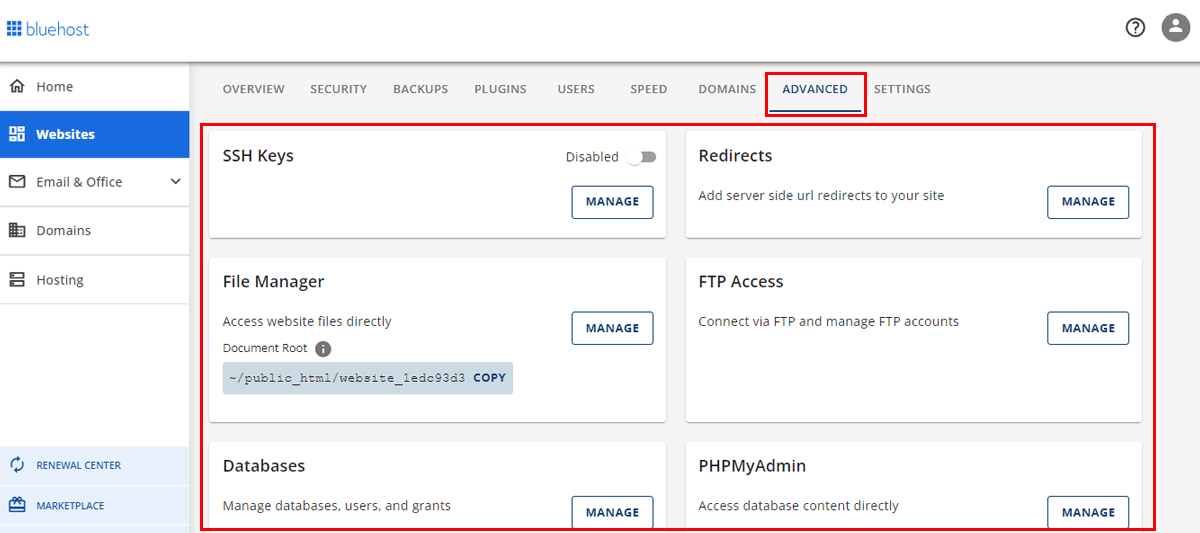This screenshot has width=1200, height=533.
Task: Expand the Email & Office chevron
Action: [176, 182]
